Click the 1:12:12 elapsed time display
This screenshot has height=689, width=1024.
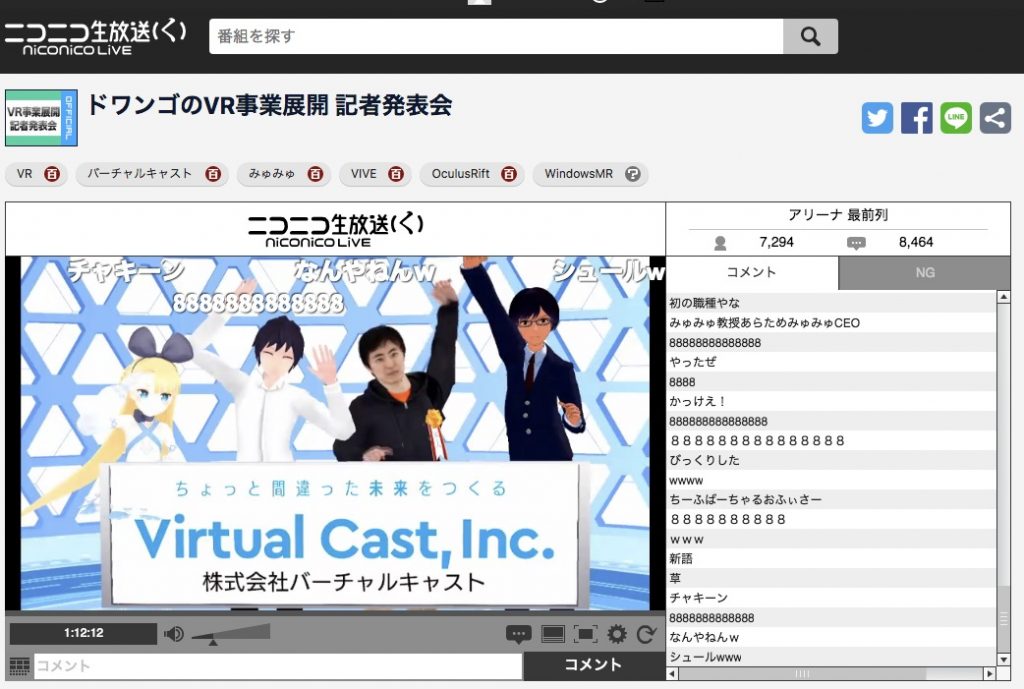coord(84,633)
